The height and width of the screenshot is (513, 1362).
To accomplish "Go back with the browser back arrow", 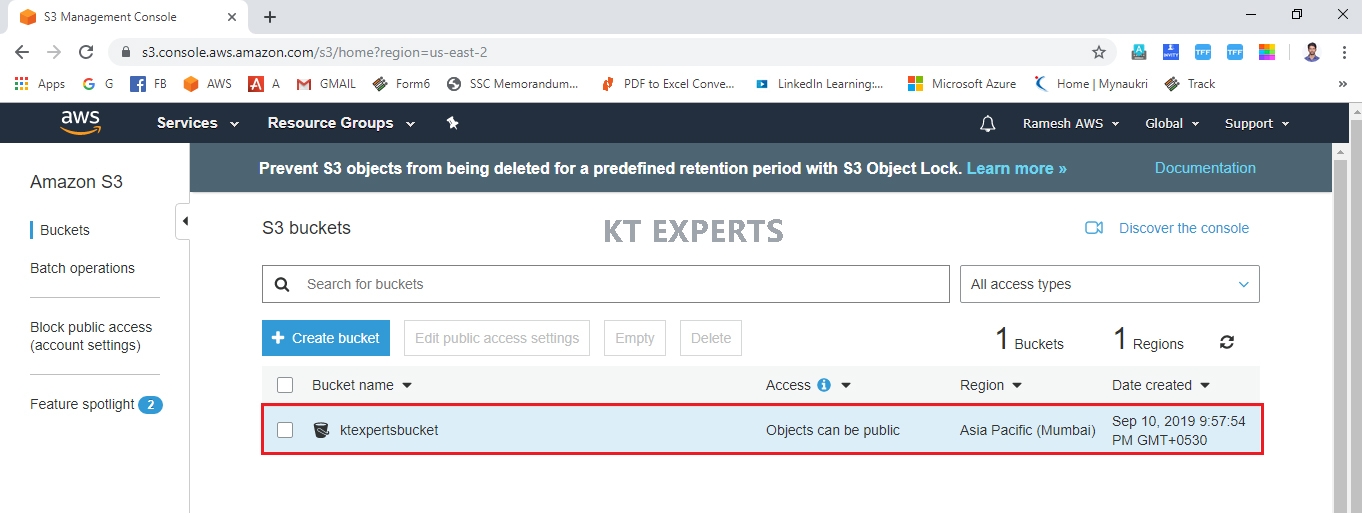I will coord(22,52).
